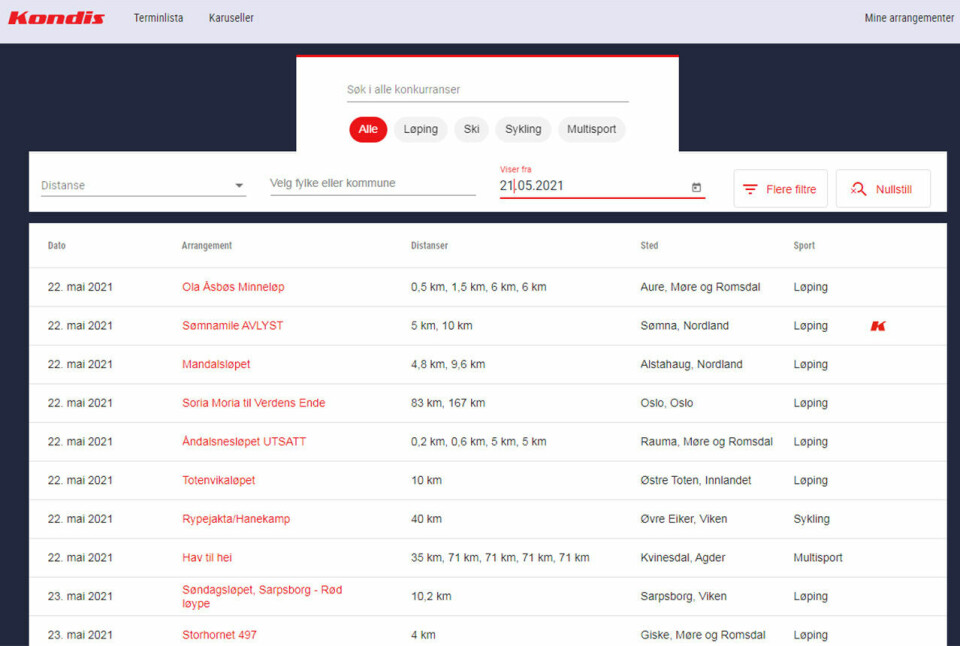This screenshot has height=646, width=960.
Task: Click the text Rauma, Møre og Romsdal
Action: click(x=707, y=441)
